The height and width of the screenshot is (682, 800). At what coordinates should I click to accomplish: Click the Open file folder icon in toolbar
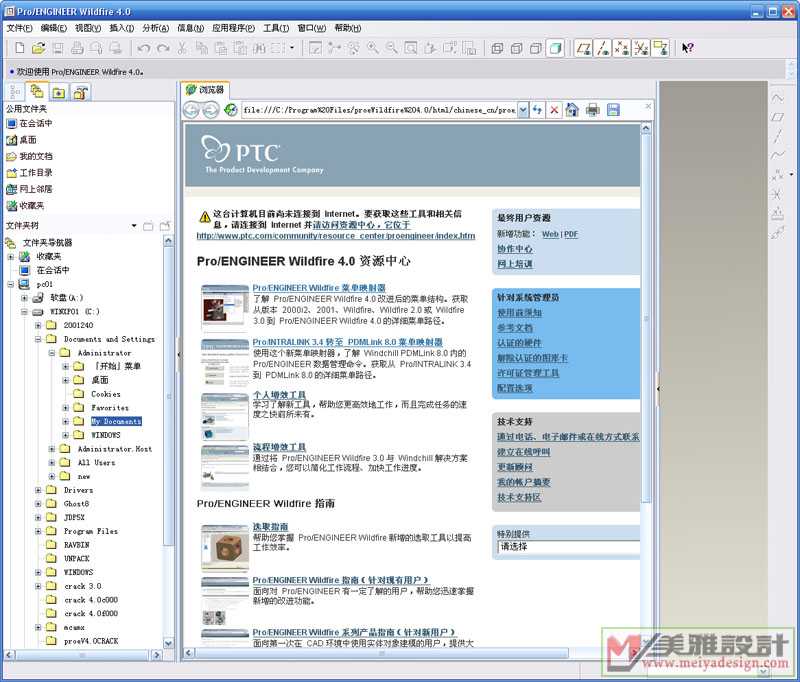38,48
